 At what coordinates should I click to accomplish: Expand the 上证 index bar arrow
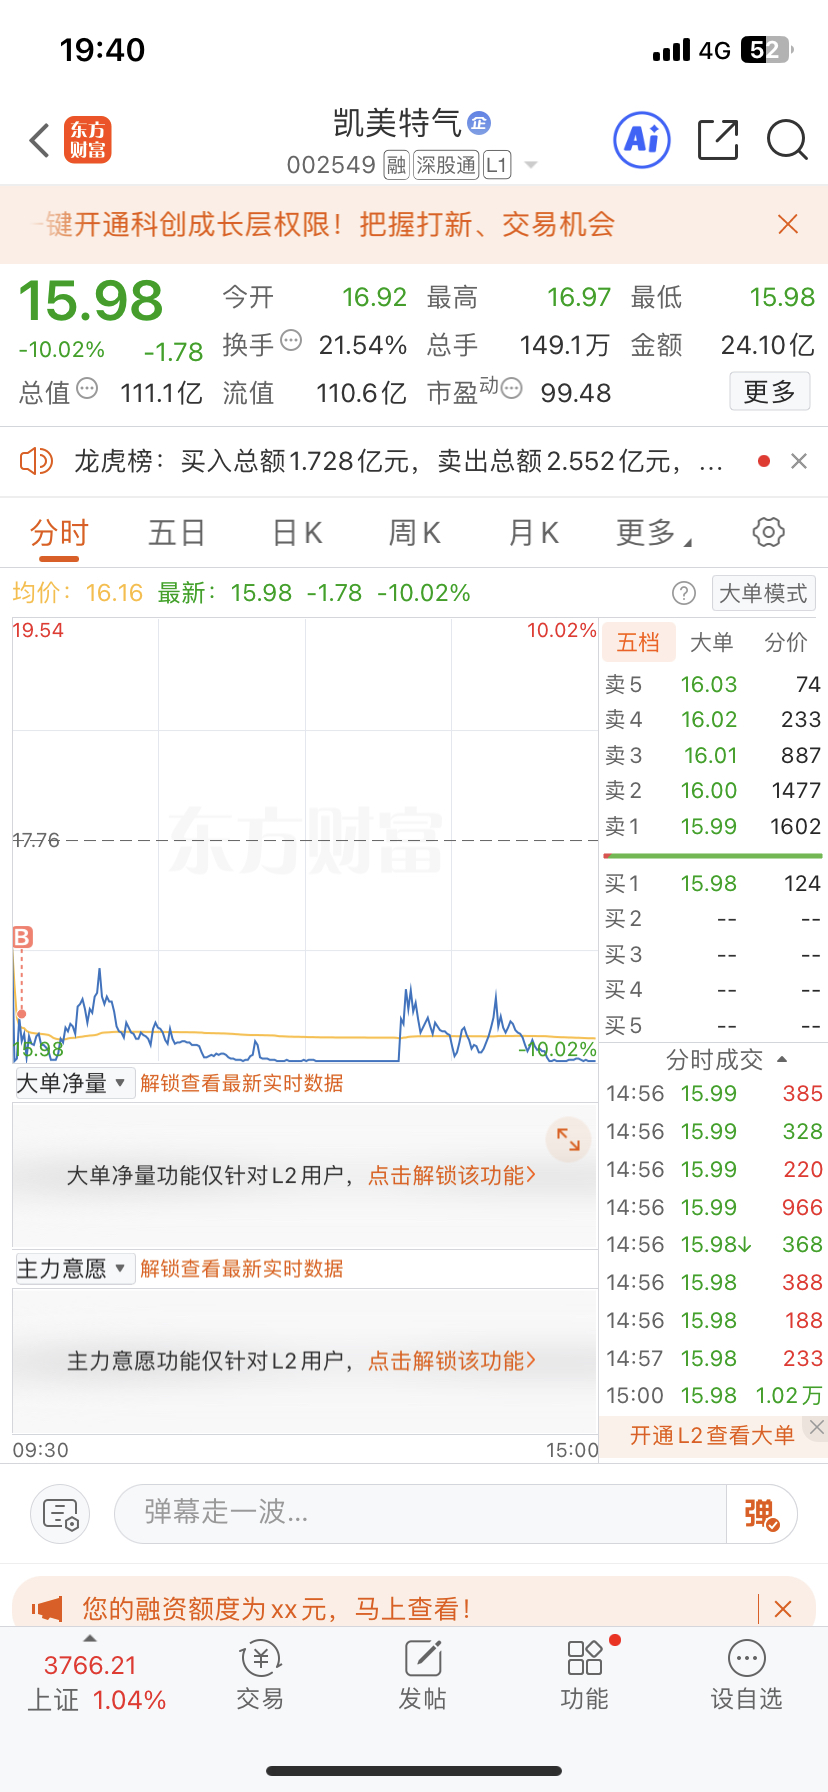pyautogui.click(x=90, y=1638)
